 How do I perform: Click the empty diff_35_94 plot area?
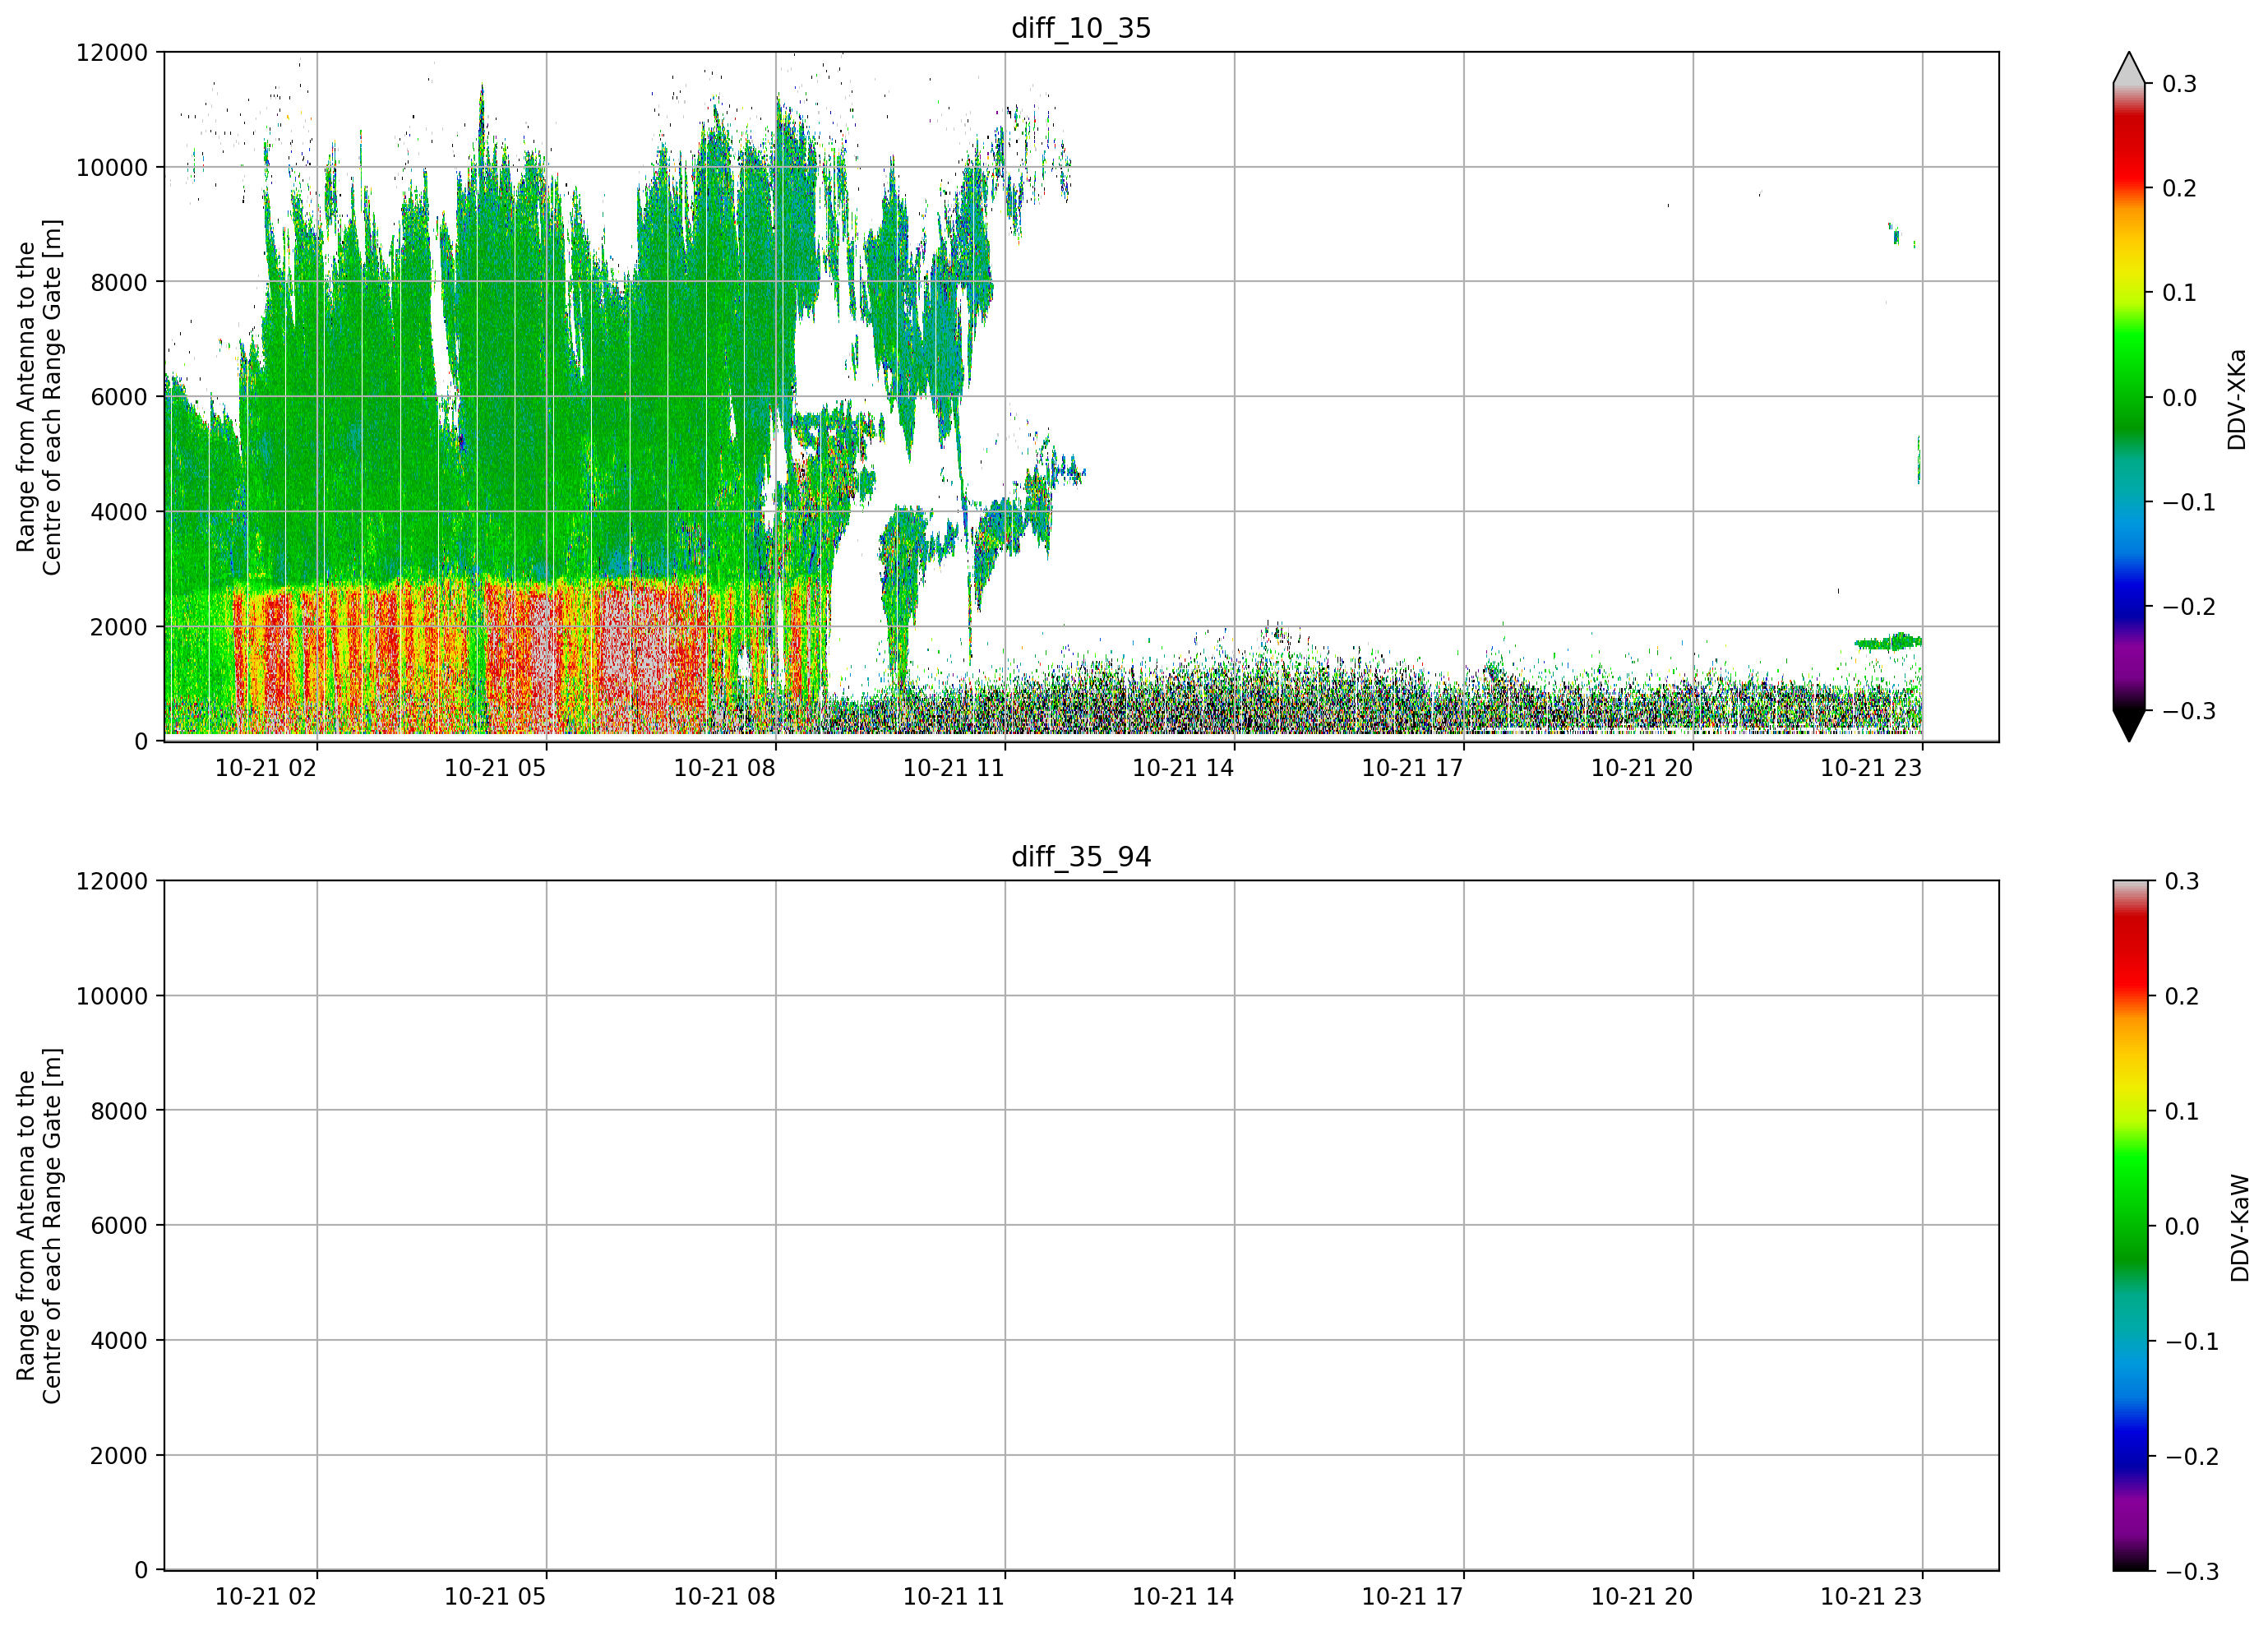click(x=1081, y=1225)
